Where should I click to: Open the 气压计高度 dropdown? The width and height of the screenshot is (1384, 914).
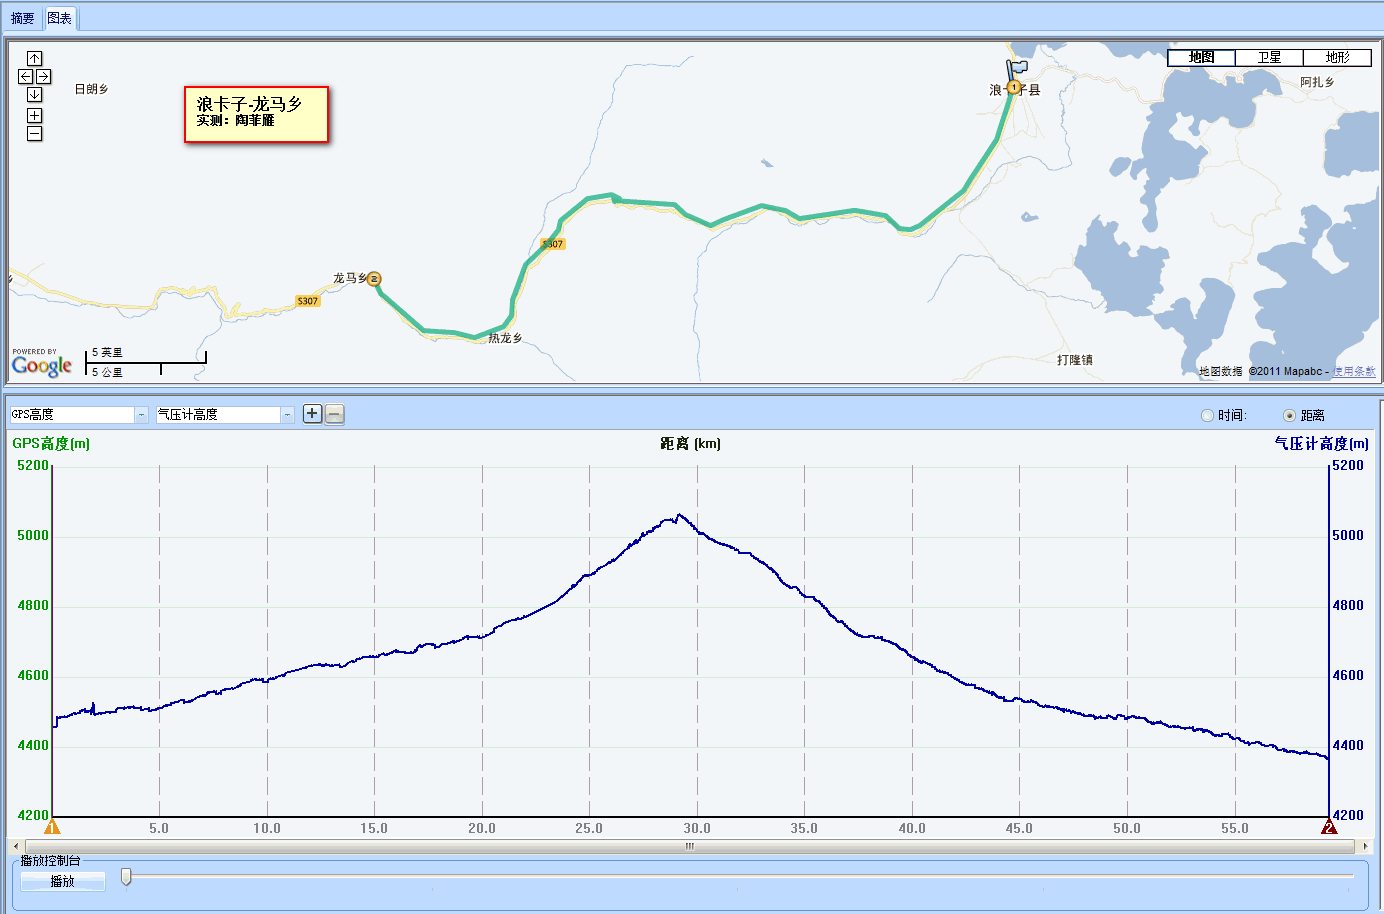(x=287, y=415)
